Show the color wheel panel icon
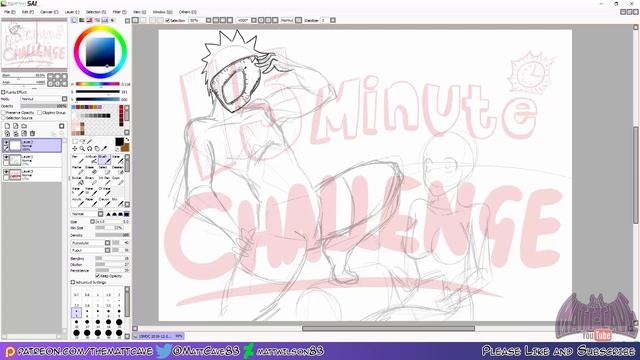This screenshot has height=360, width=640. pos(74,20)
